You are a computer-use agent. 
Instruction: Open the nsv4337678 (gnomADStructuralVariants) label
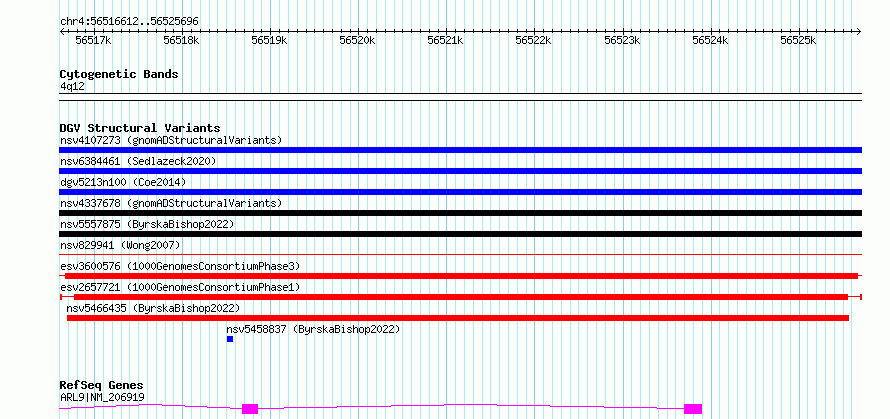click(171, 203)
